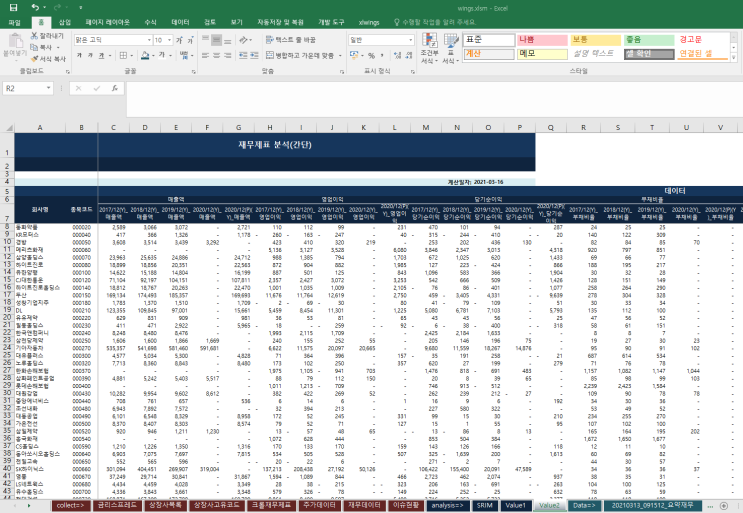
Task: Open the 파일 (File) menu
Action: pos(15,22)
